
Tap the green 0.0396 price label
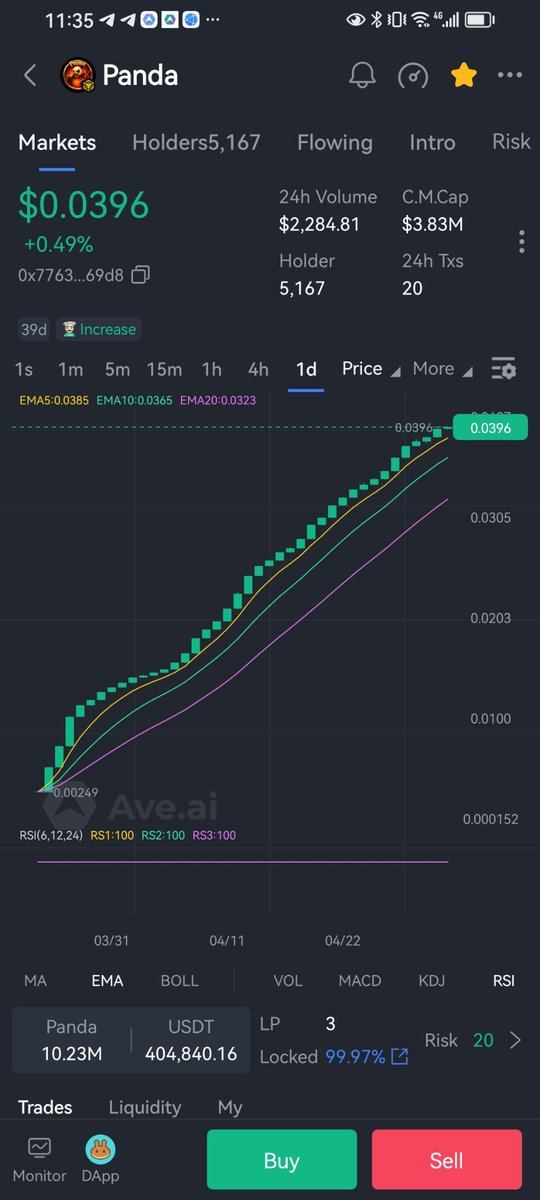(x=490, y=428)
